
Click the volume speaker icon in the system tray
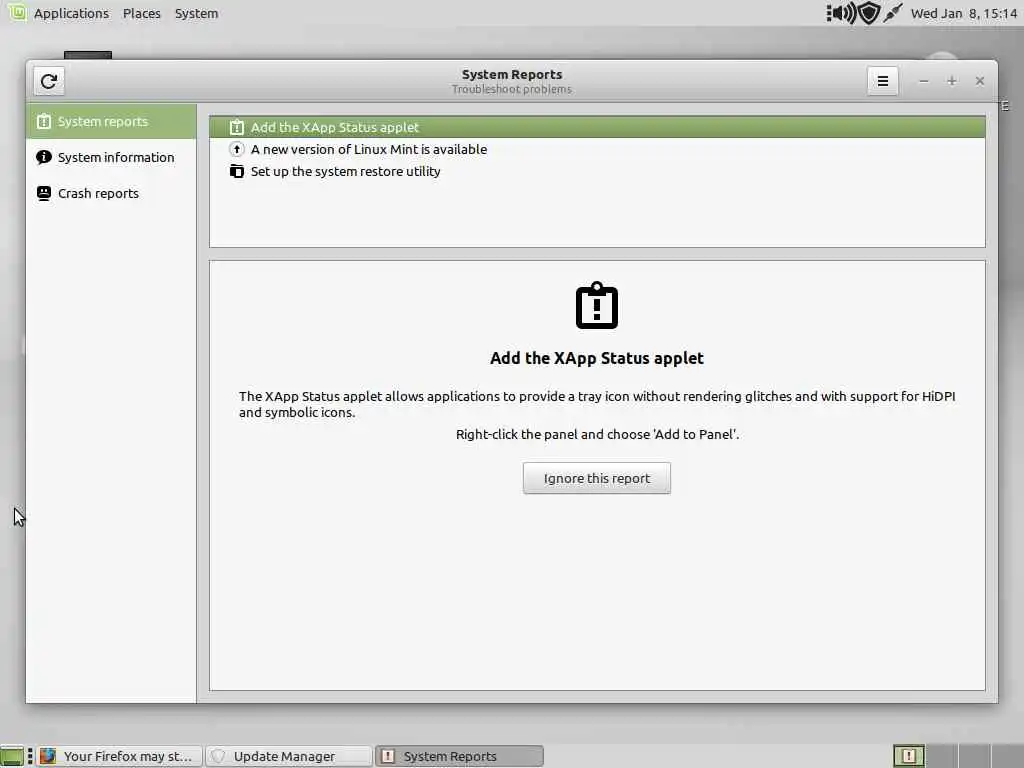(x=842, y=13)
